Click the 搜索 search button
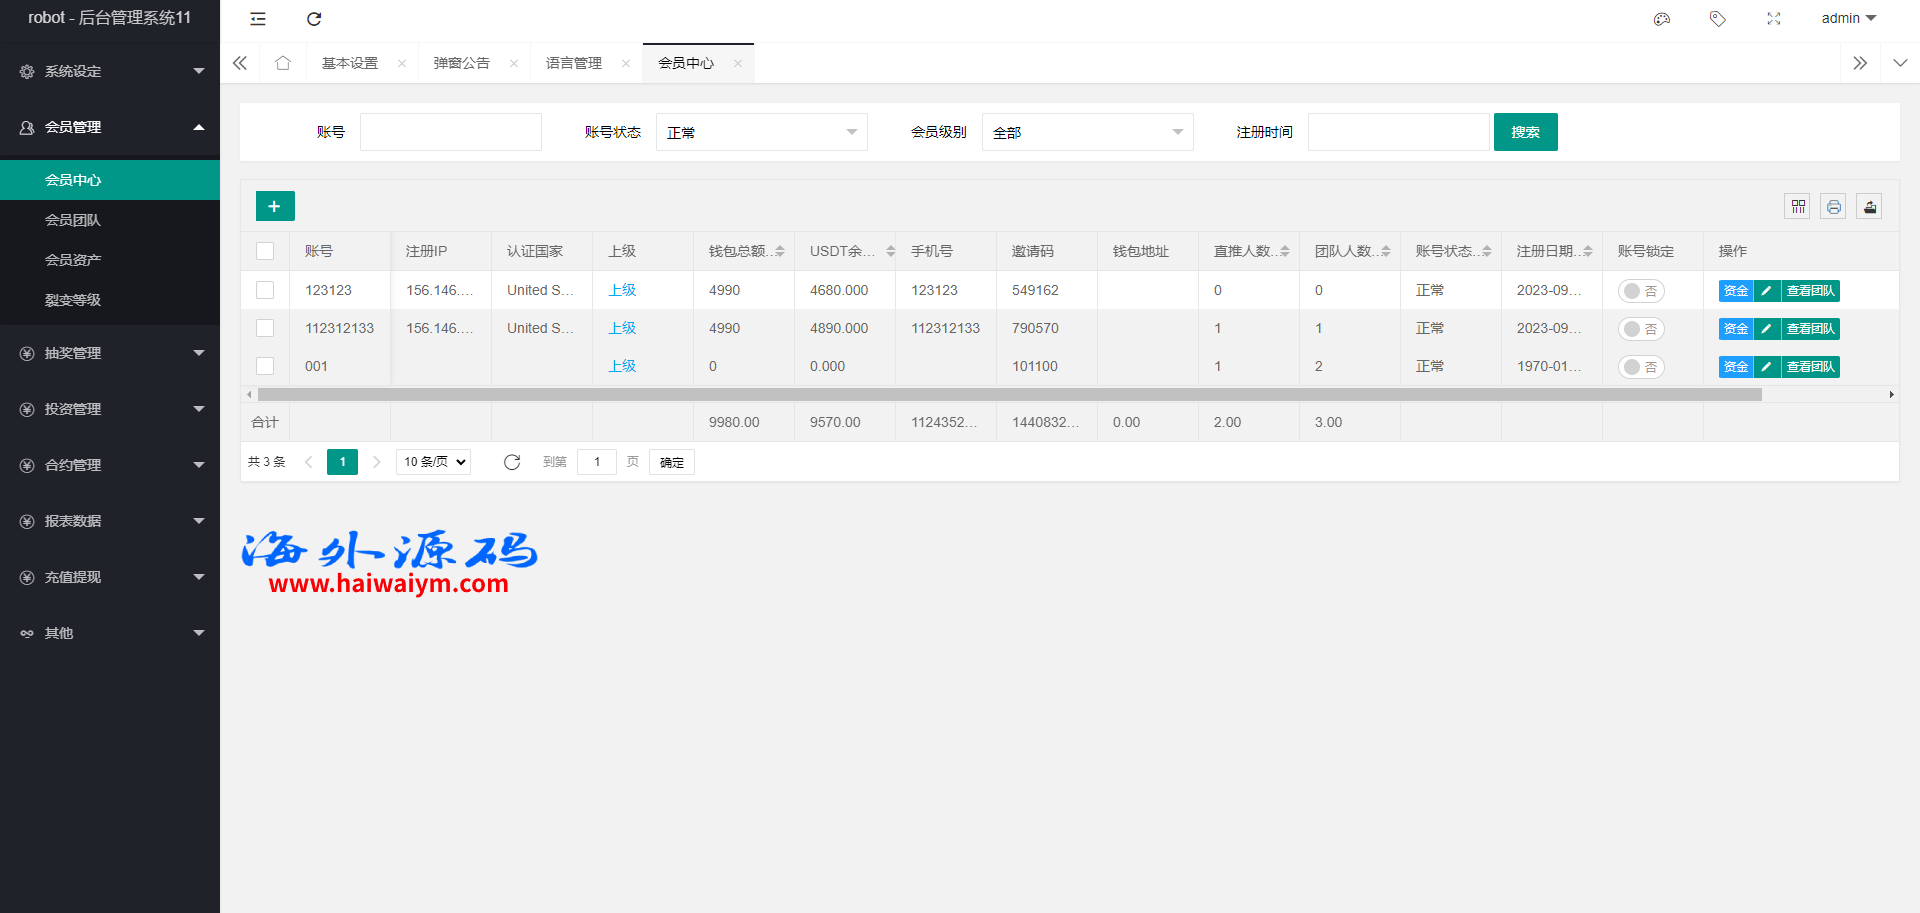The height and width of the screenshot is (913, 1920). 1525,132
